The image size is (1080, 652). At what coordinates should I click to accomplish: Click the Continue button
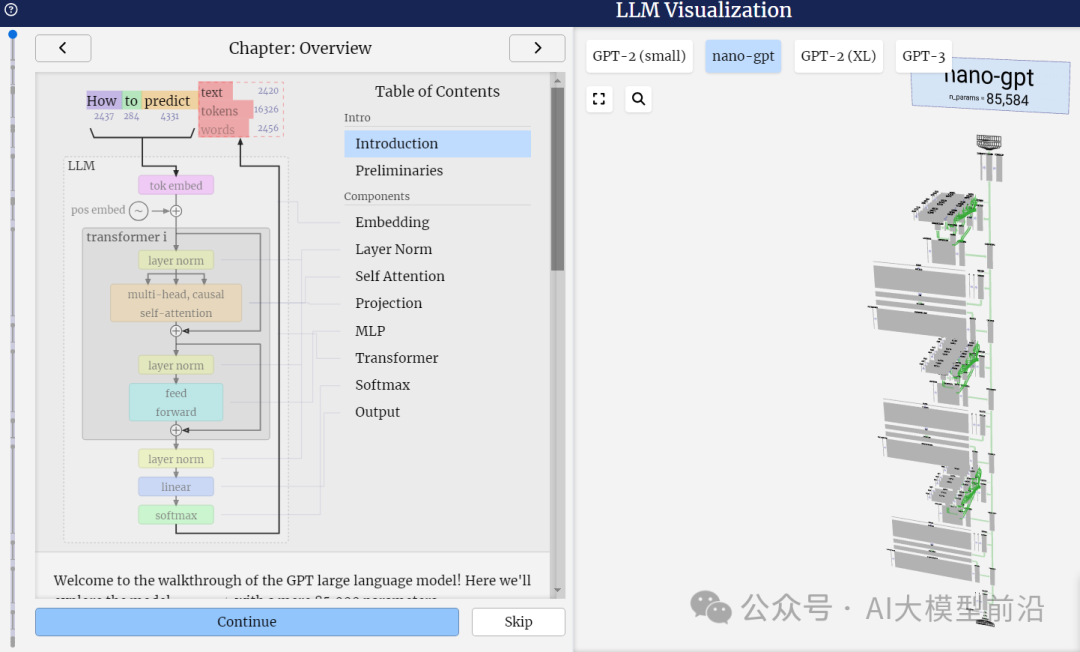coord(247,622)
